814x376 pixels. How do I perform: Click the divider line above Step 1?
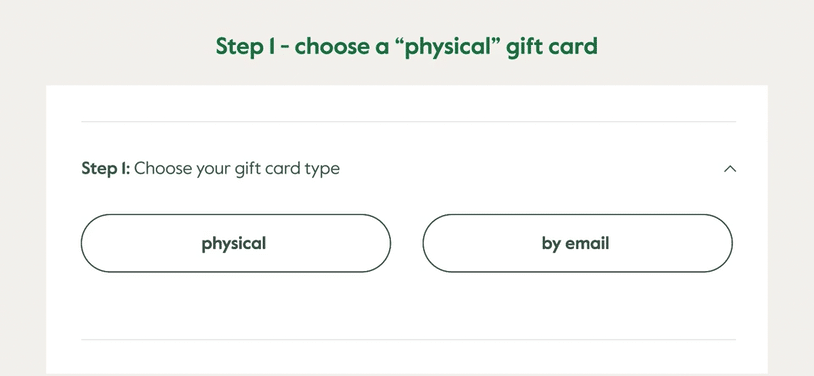(x=409, y=122)
